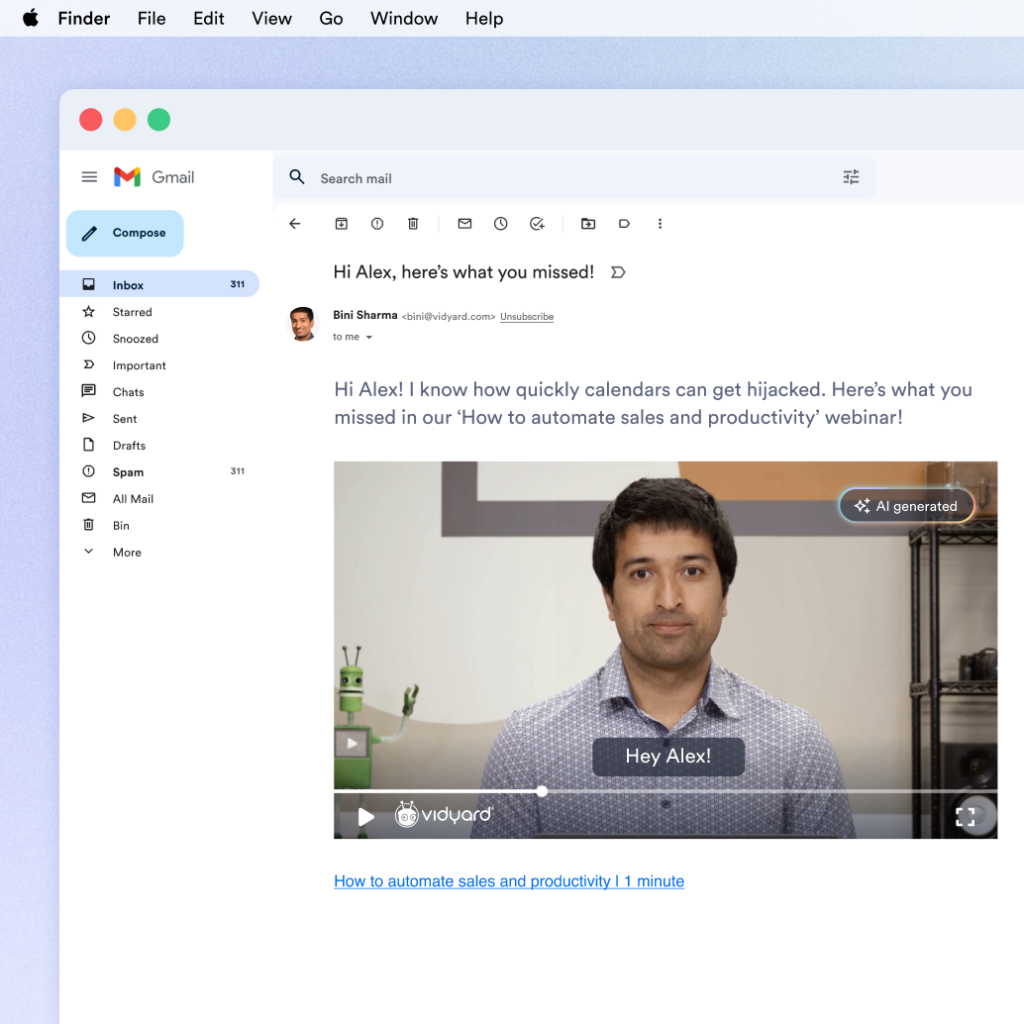Snooze this email in toolbar
The width and height of the screenshot is (1024, 1024).
coord(501,224)
